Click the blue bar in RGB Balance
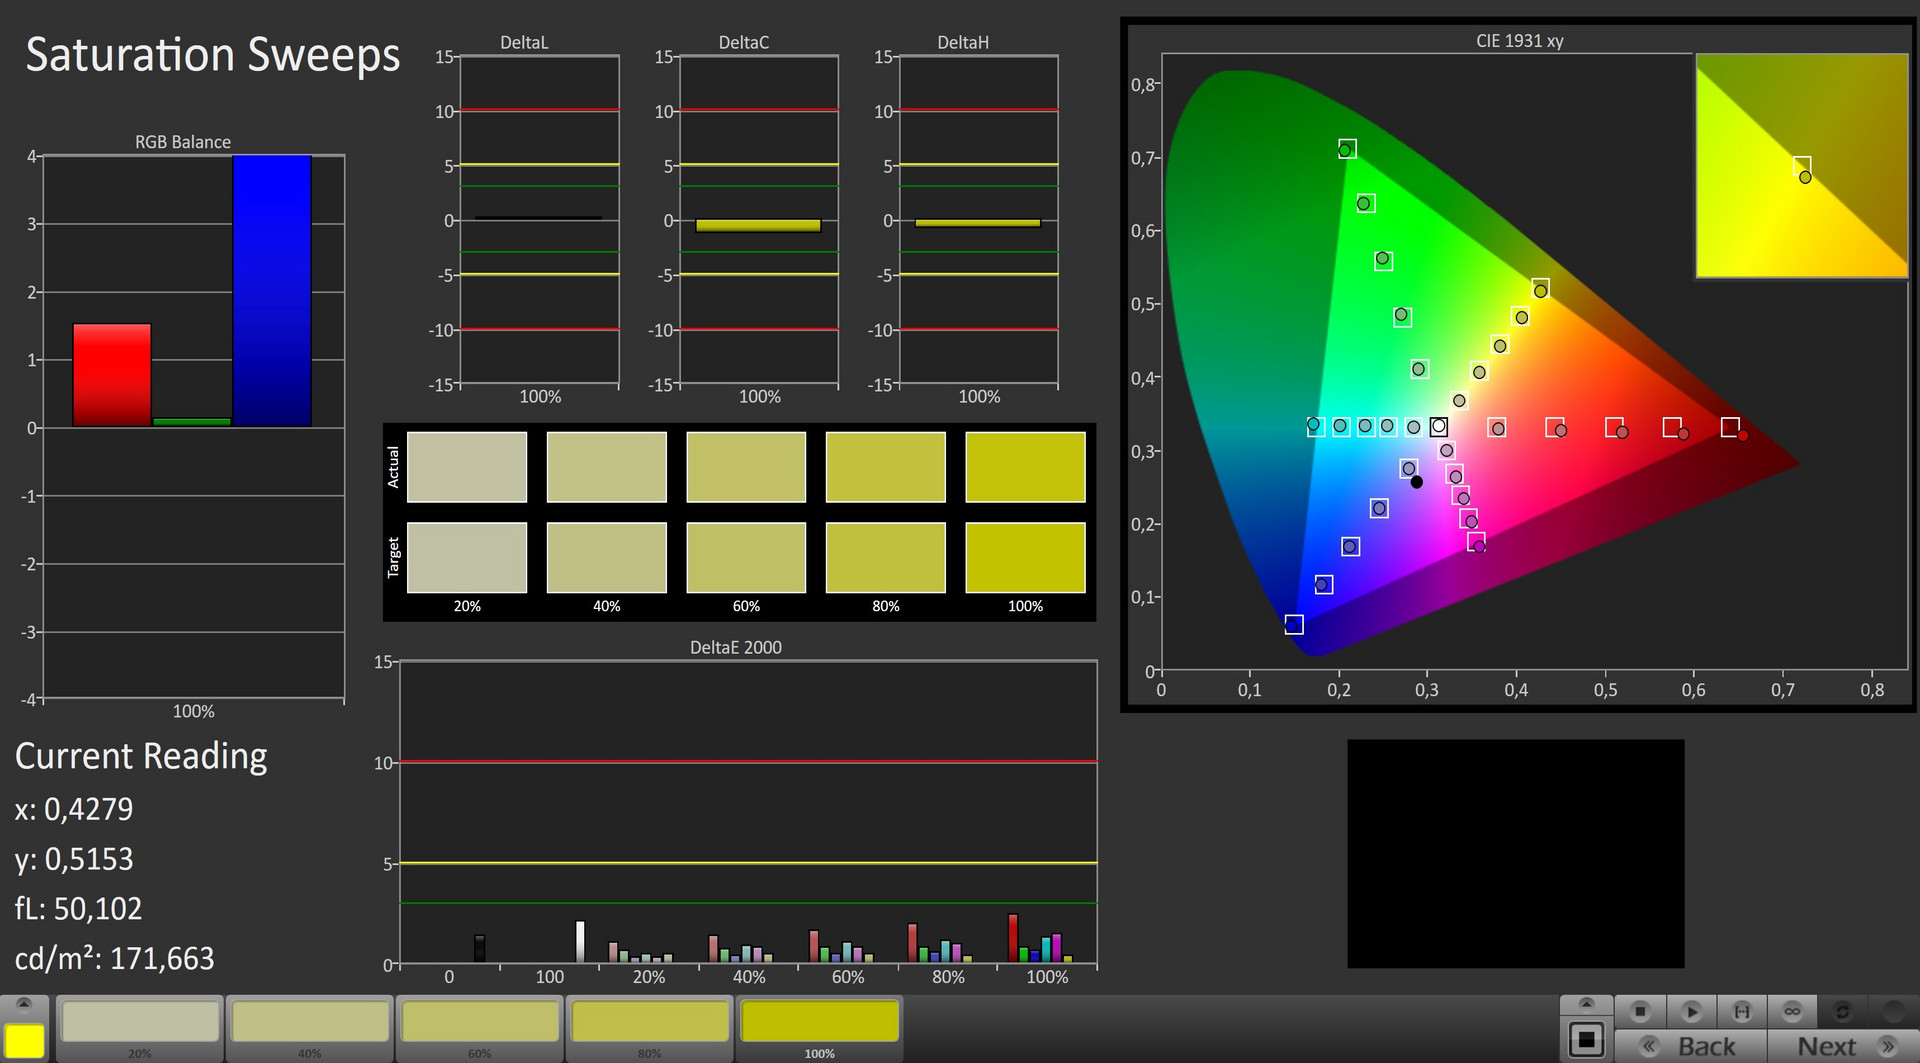This screenshot has width=1920, height=1063. (272, 290)
